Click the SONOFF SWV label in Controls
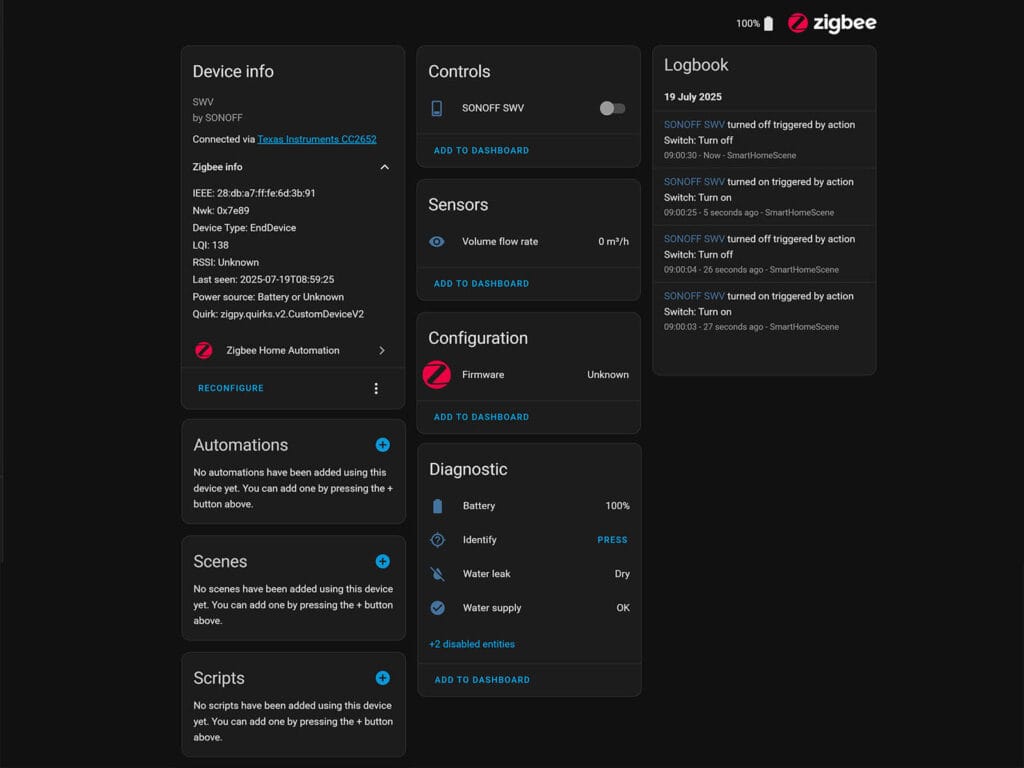 (x=493, y=108)
